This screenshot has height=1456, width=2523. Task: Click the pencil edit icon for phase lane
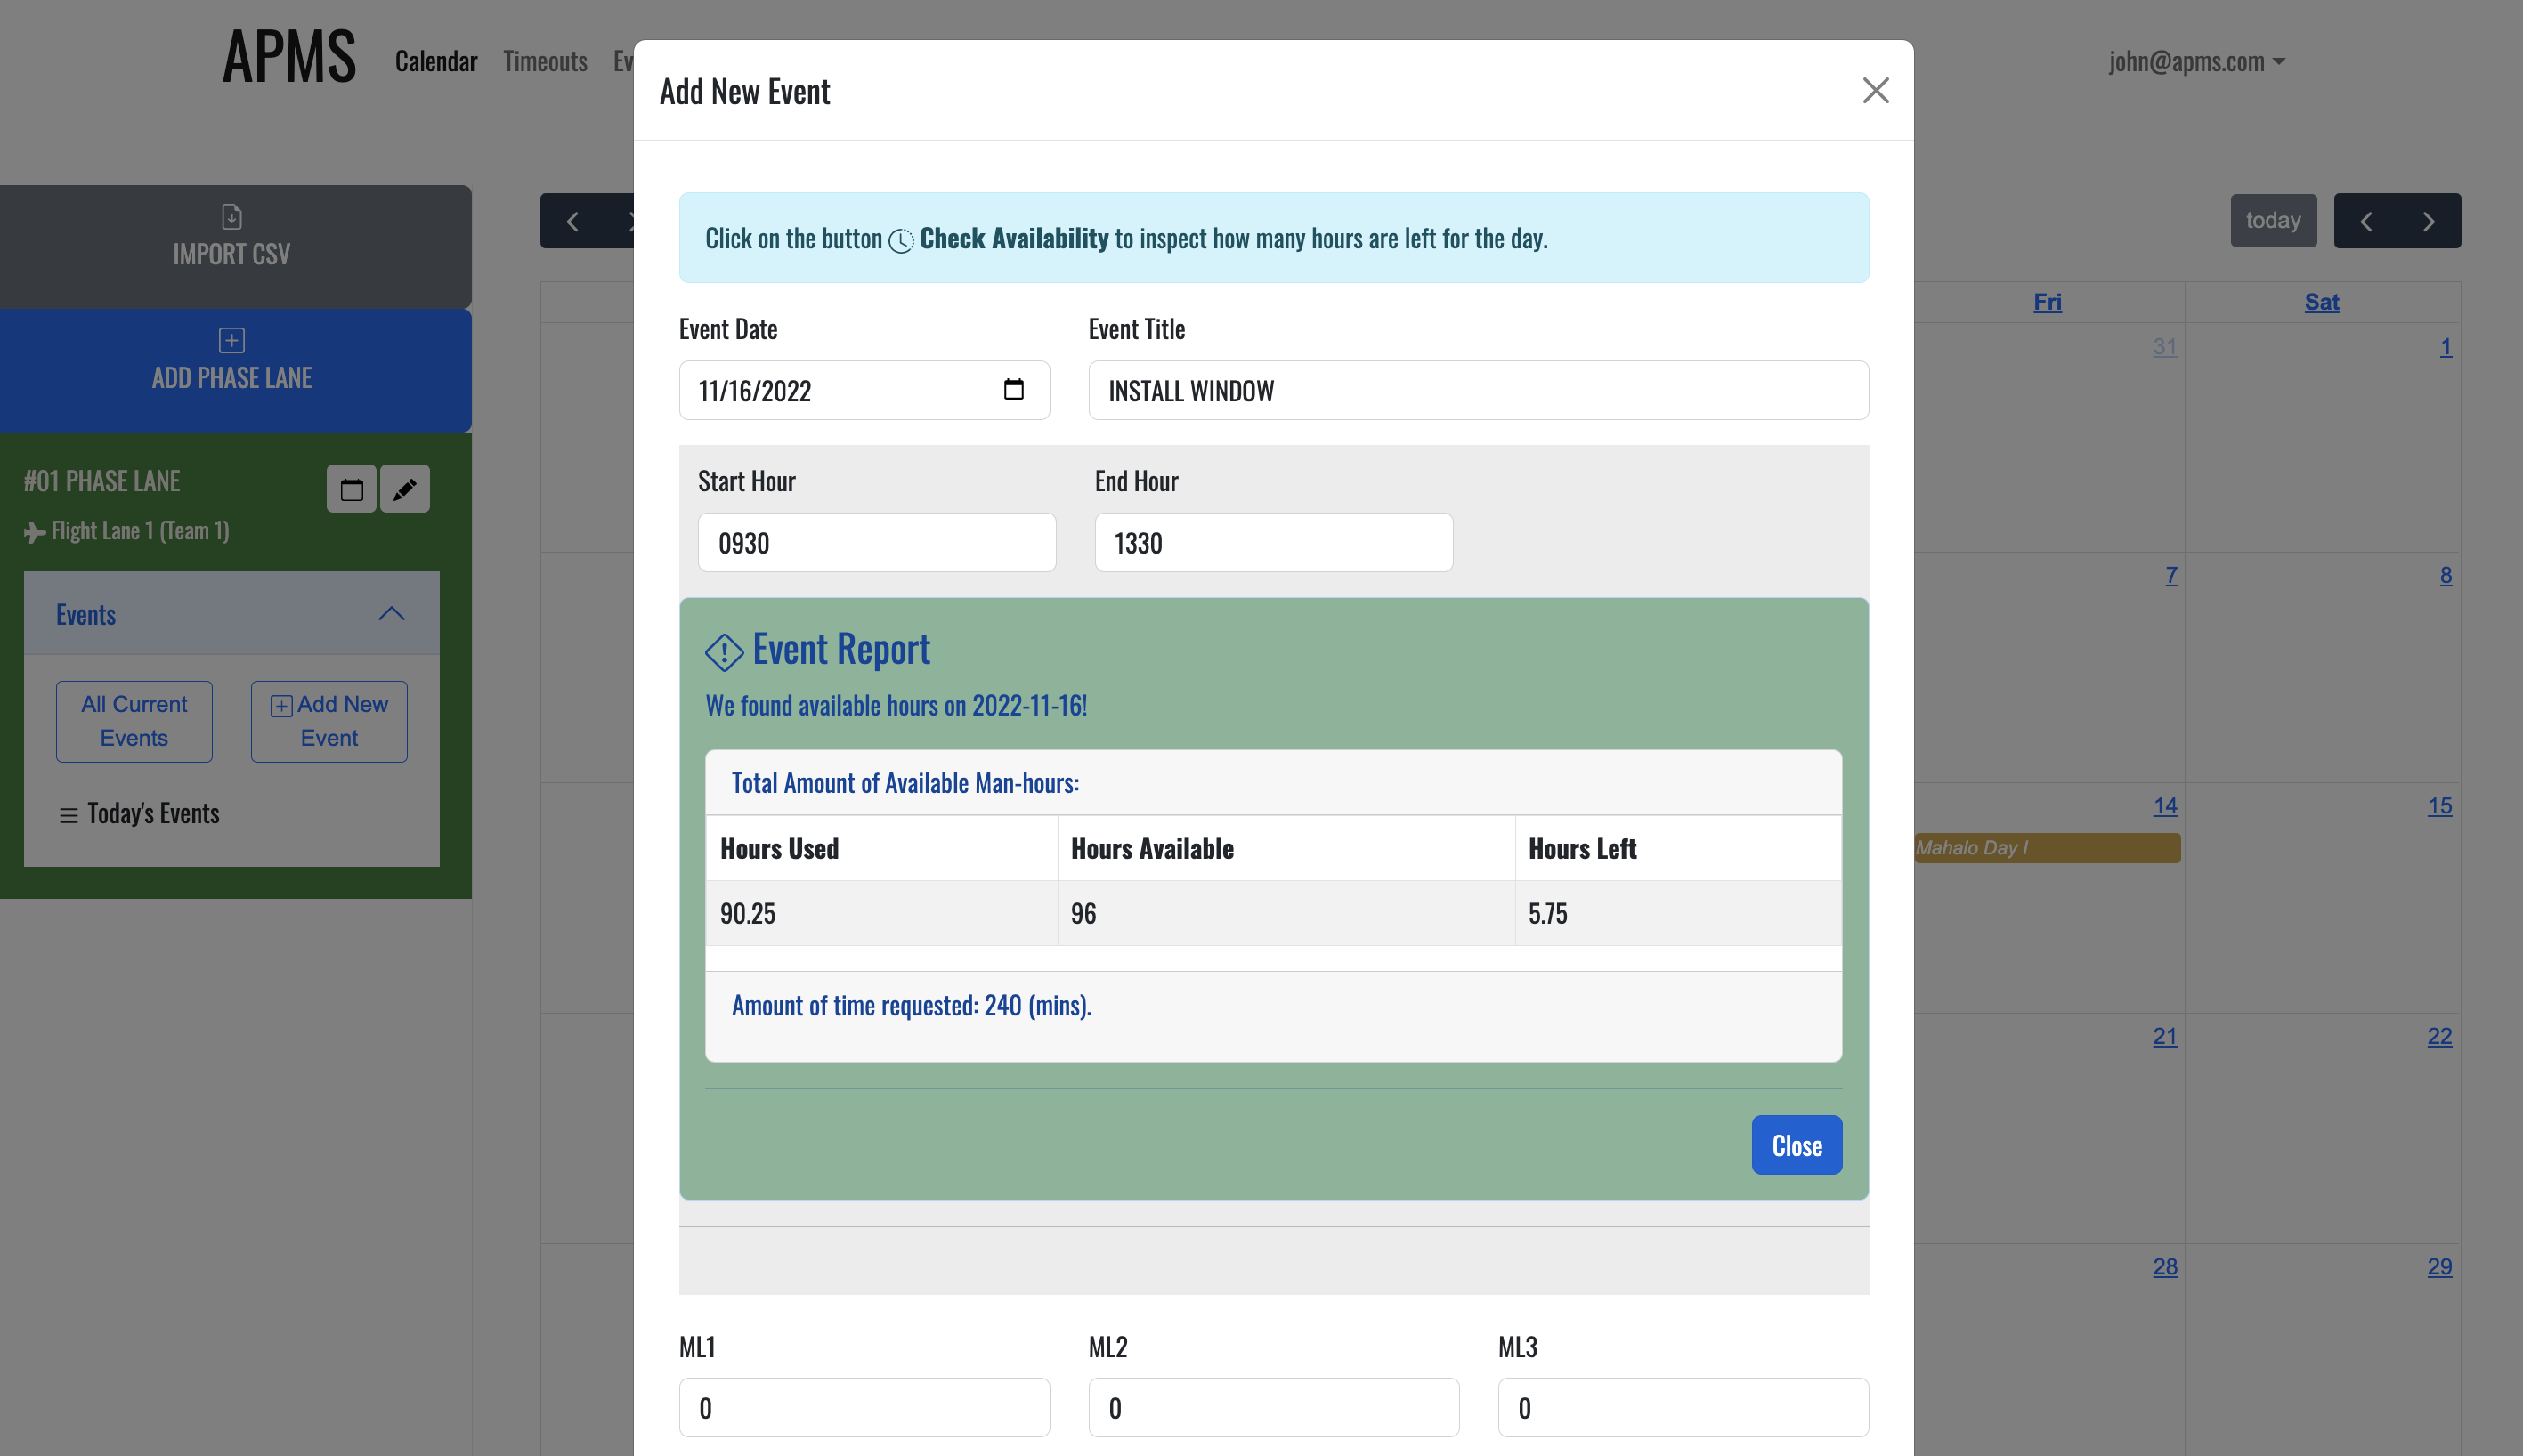405,489
